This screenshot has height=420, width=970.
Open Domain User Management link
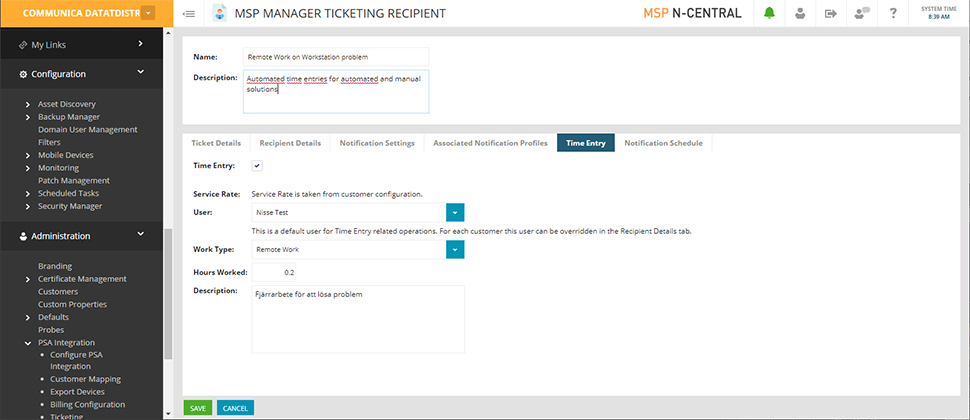88,130
